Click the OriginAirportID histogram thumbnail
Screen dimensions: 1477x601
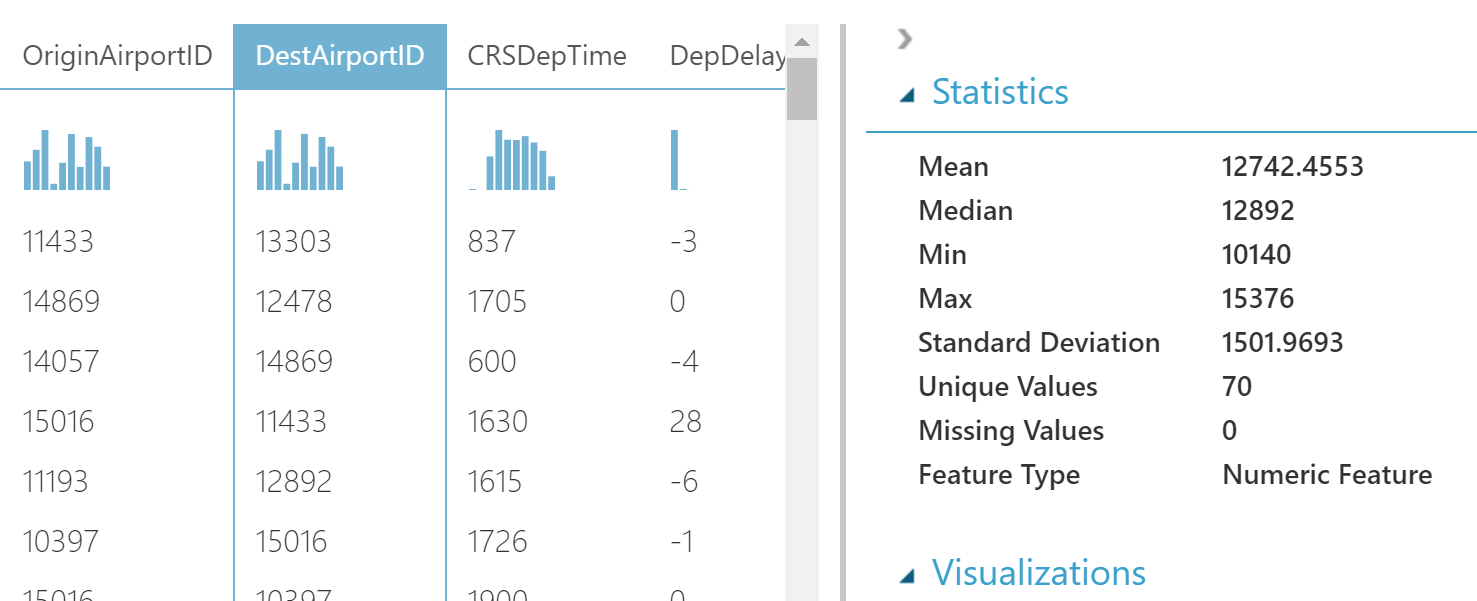coord(67,160)
